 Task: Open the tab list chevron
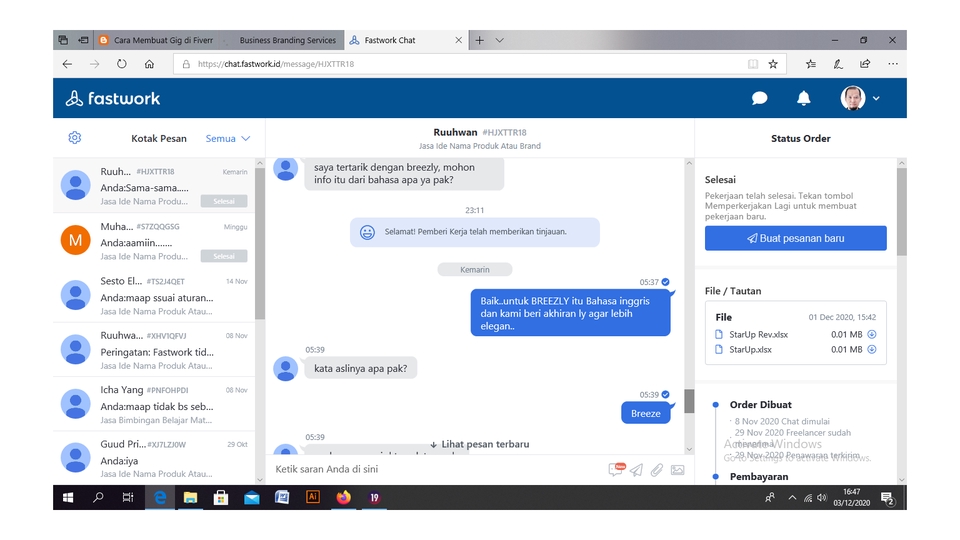[500, 40]
